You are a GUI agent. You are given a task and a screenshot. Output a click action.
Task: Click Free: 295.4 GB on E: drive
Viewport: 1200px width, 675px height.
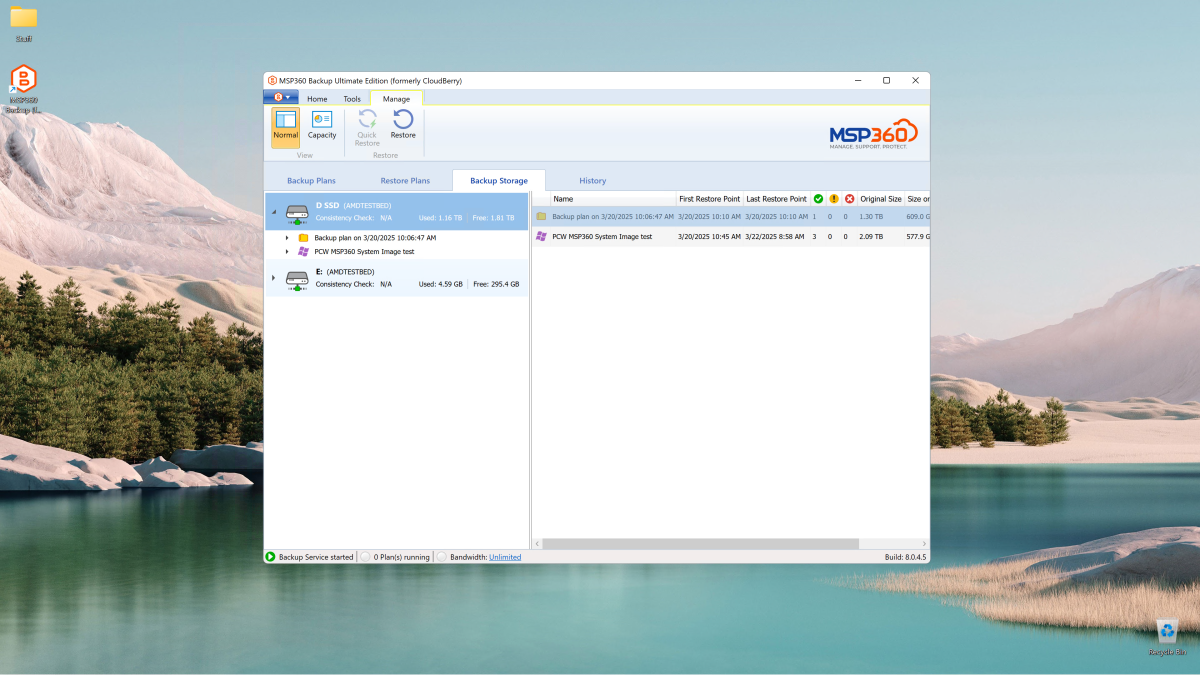click(x=495, y=284)
